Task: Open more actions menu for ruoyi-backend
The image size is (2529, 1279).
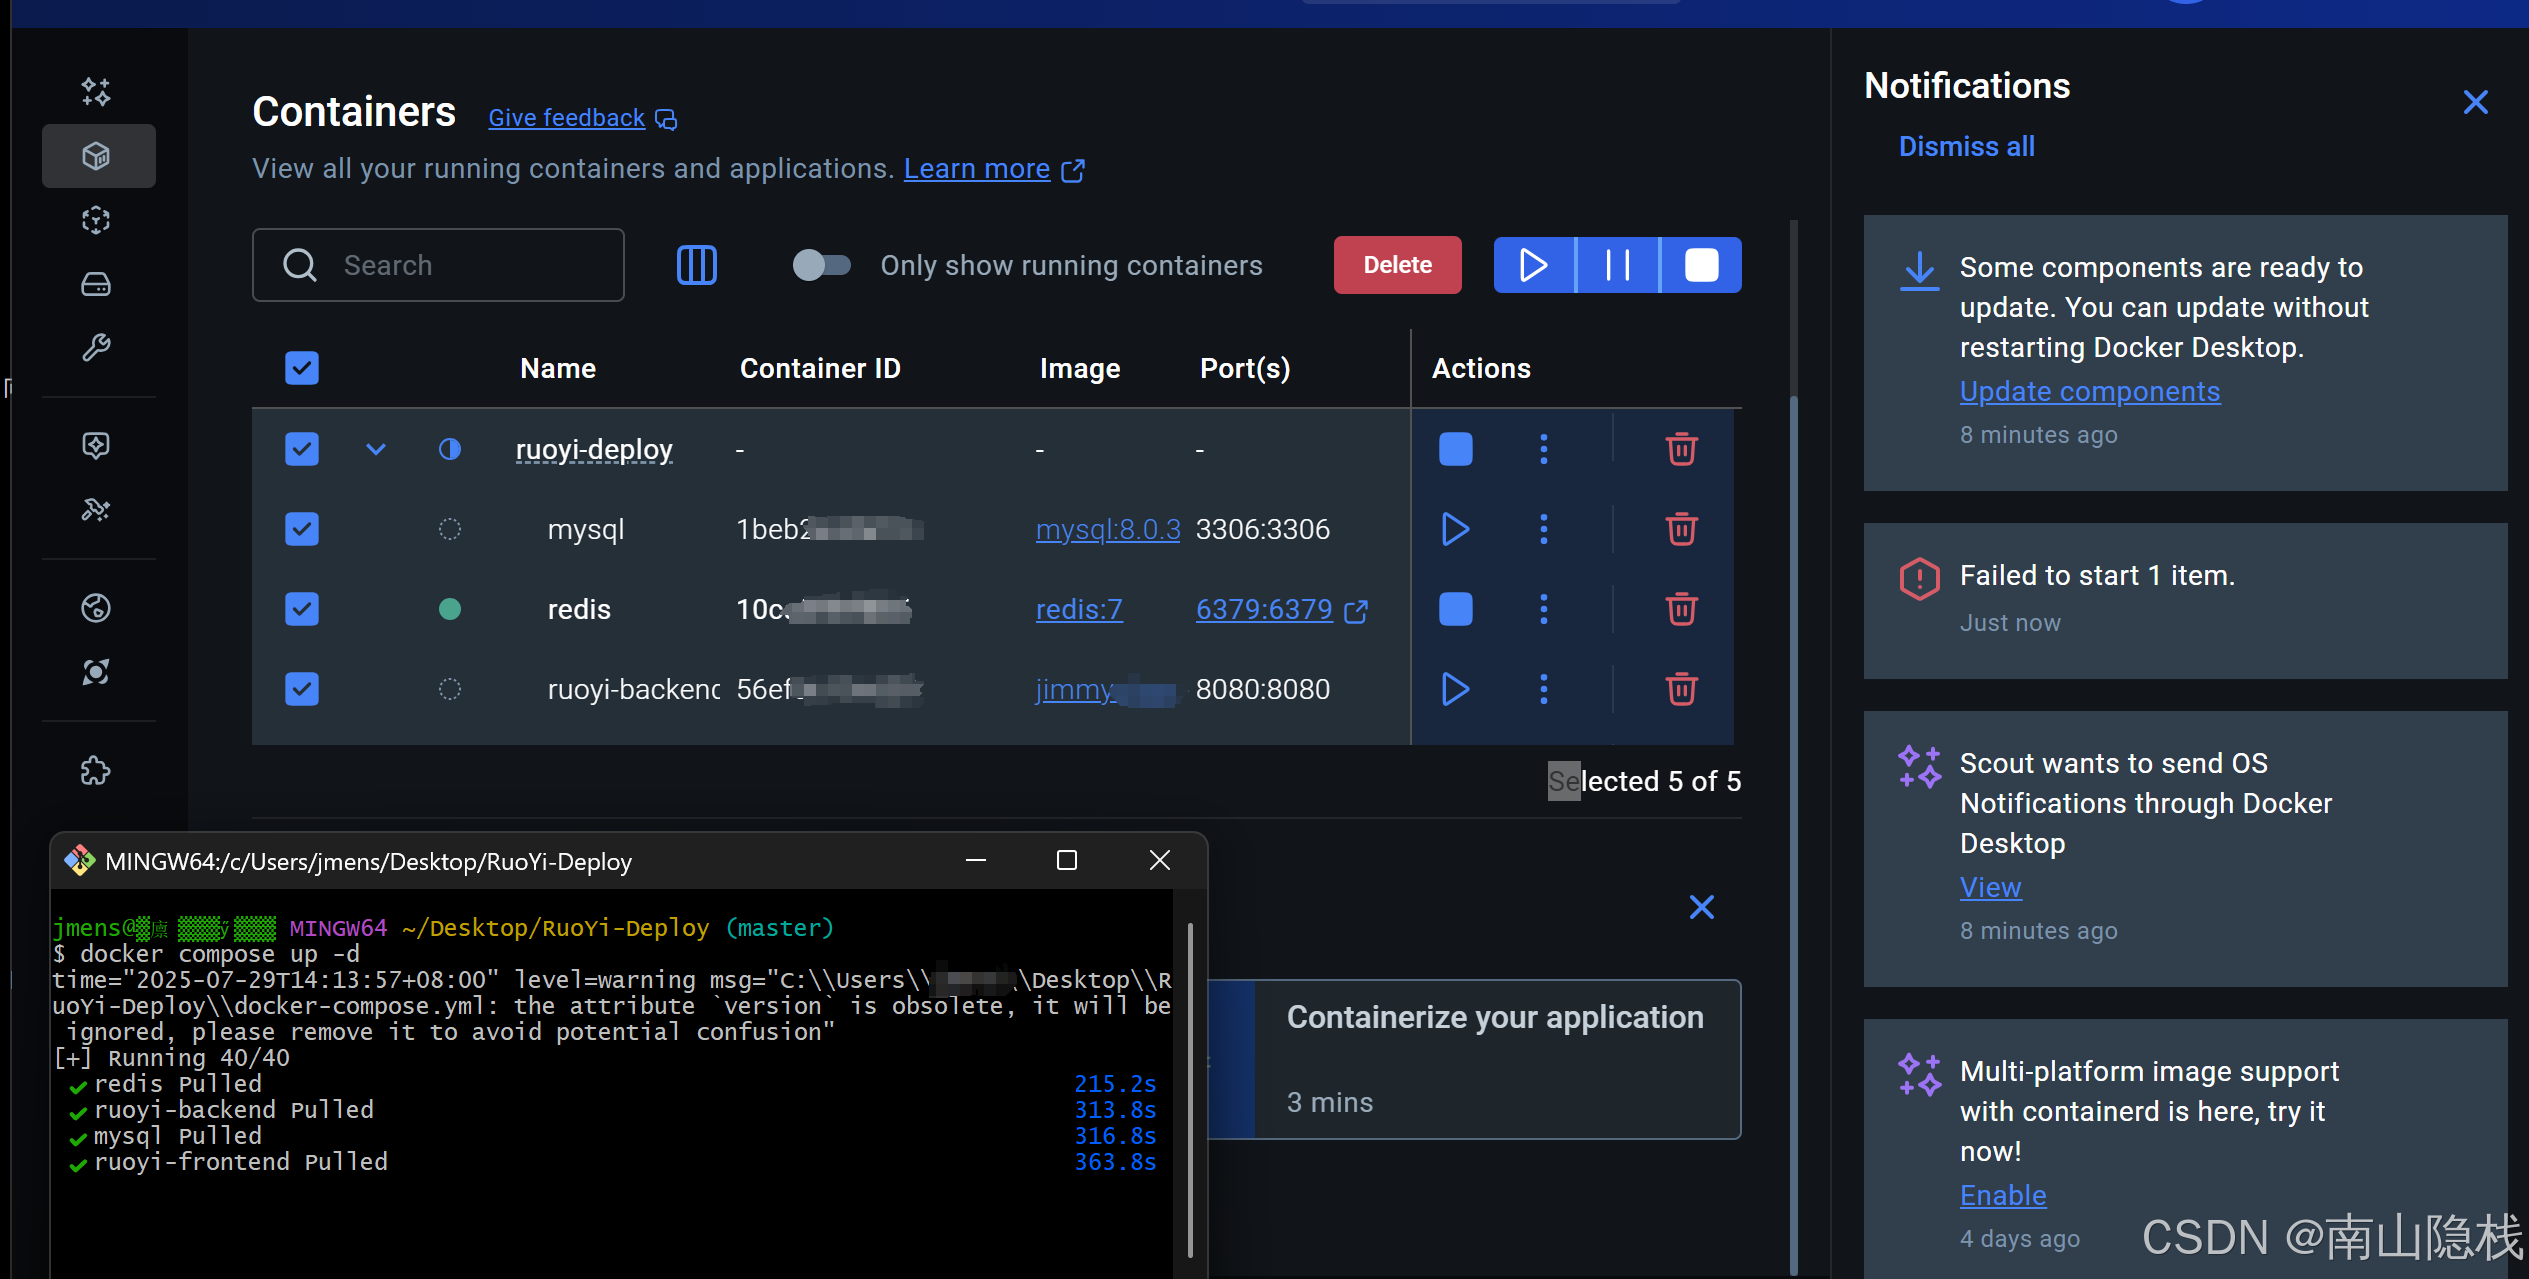Action: 1544,689
